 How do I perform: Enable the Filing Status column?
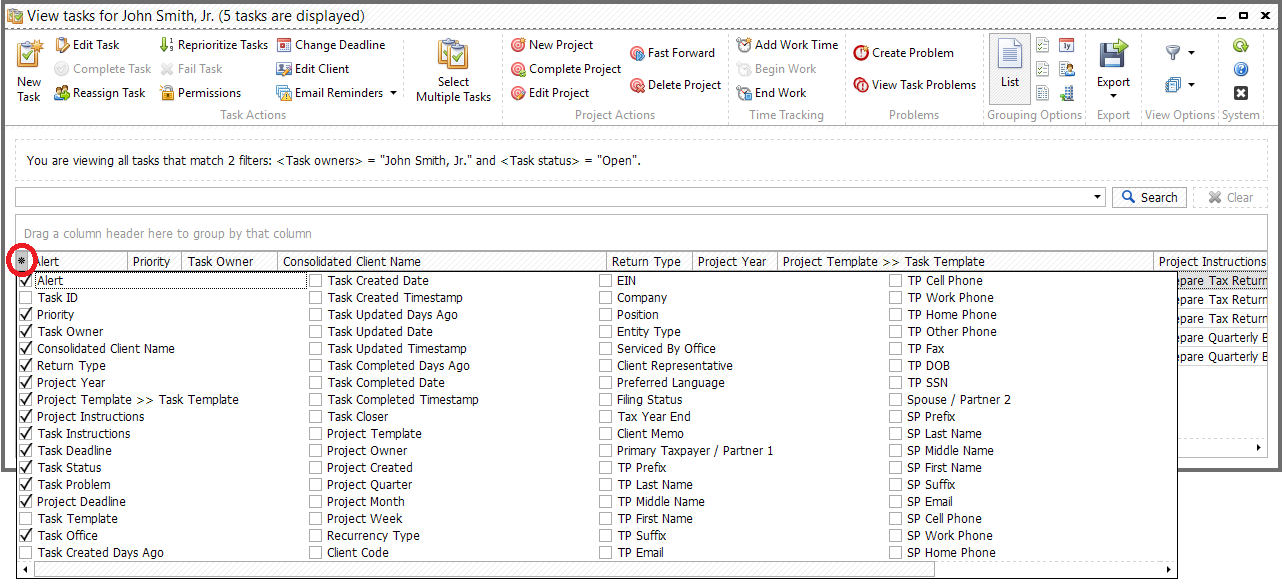(606, 400)
